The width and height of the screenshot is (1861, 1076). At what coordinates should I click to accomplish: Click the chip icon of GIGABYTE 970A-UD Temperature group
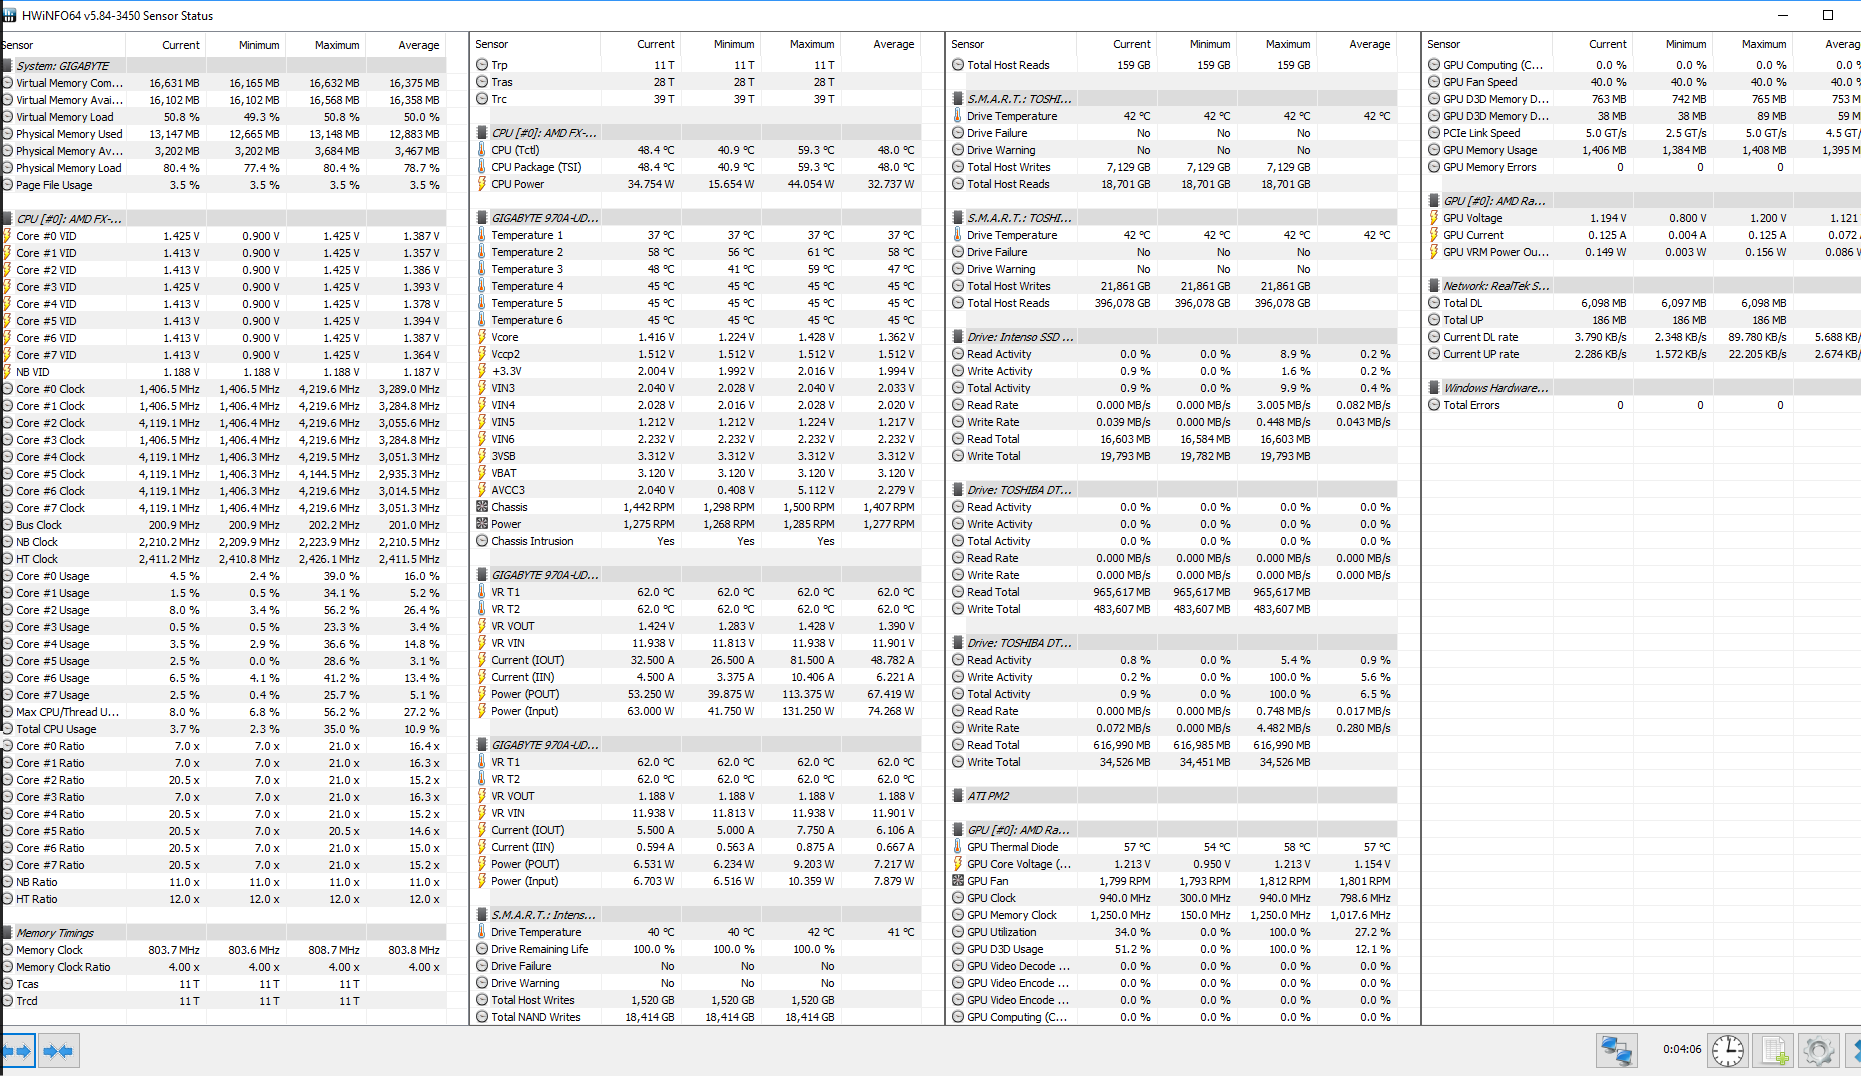click(x=481, y=218)
